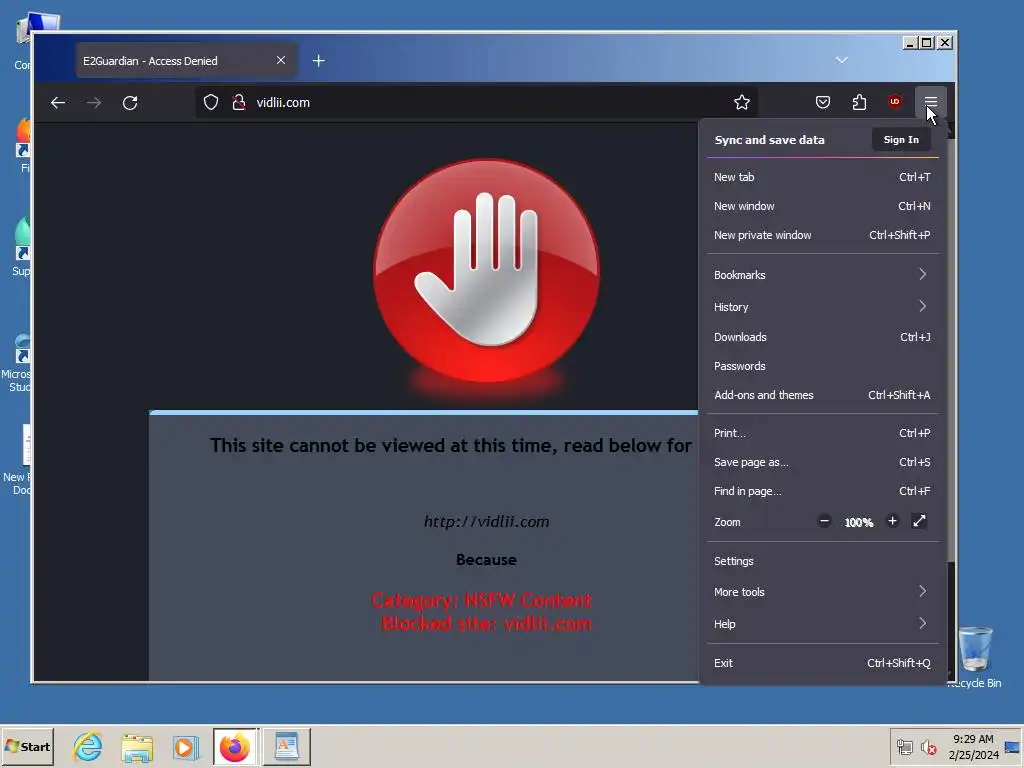Image resolution: width=1024 pixels, height=768 pixels.
Task: Open Windows Media Player taskbar icon
Action: (185, 746)
